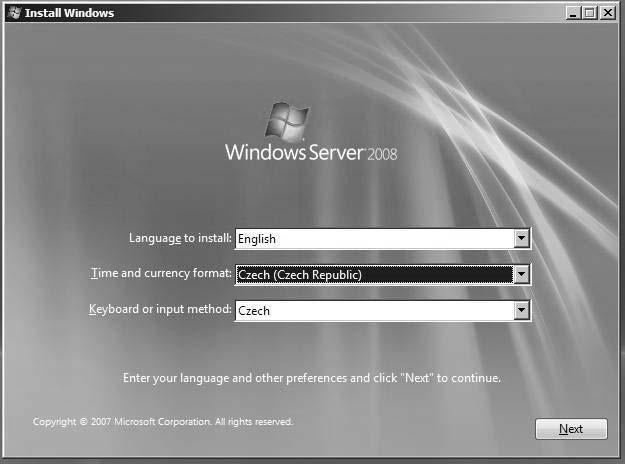Maximize the Install Windows window

point(590,13)
